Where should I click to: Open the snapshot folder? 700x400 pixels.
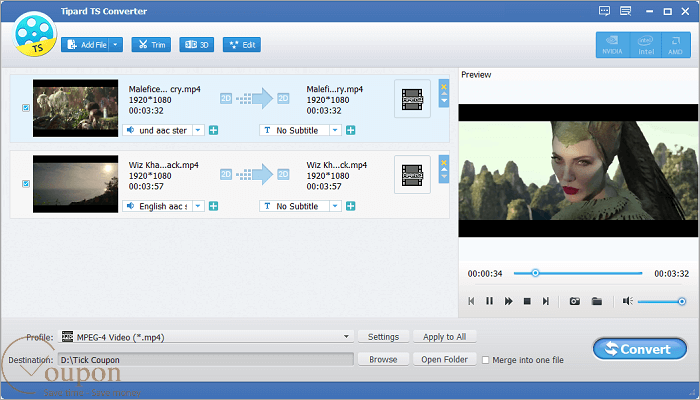pyautogui.click(x=597, y=301)
